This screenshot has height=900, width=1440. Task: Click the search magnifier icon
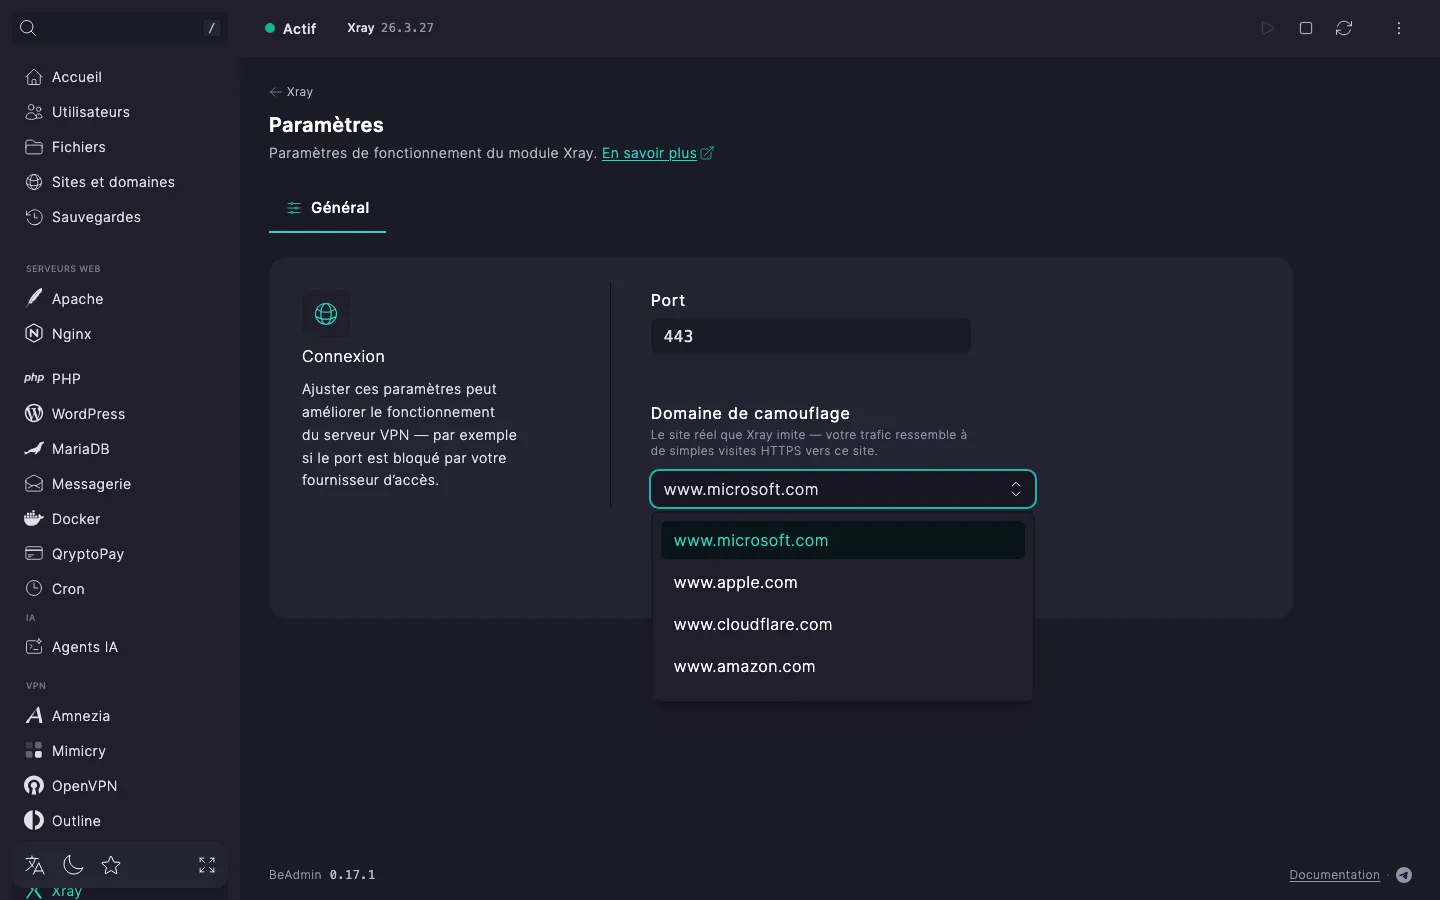(28, 28)
